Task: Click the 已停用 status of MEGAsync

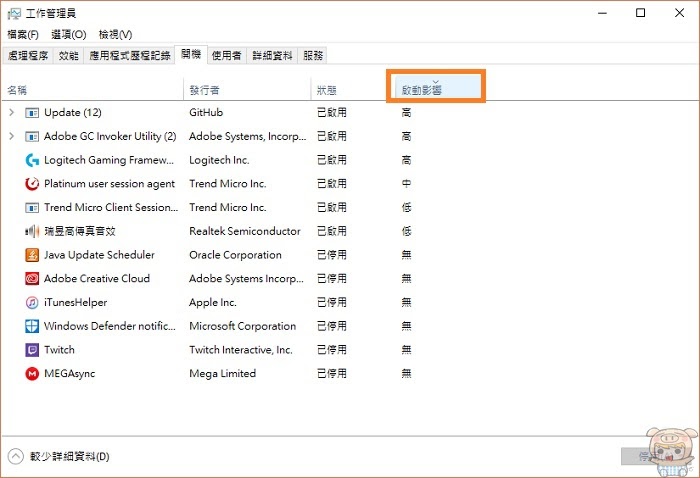Action: click(x=332, y=374)
